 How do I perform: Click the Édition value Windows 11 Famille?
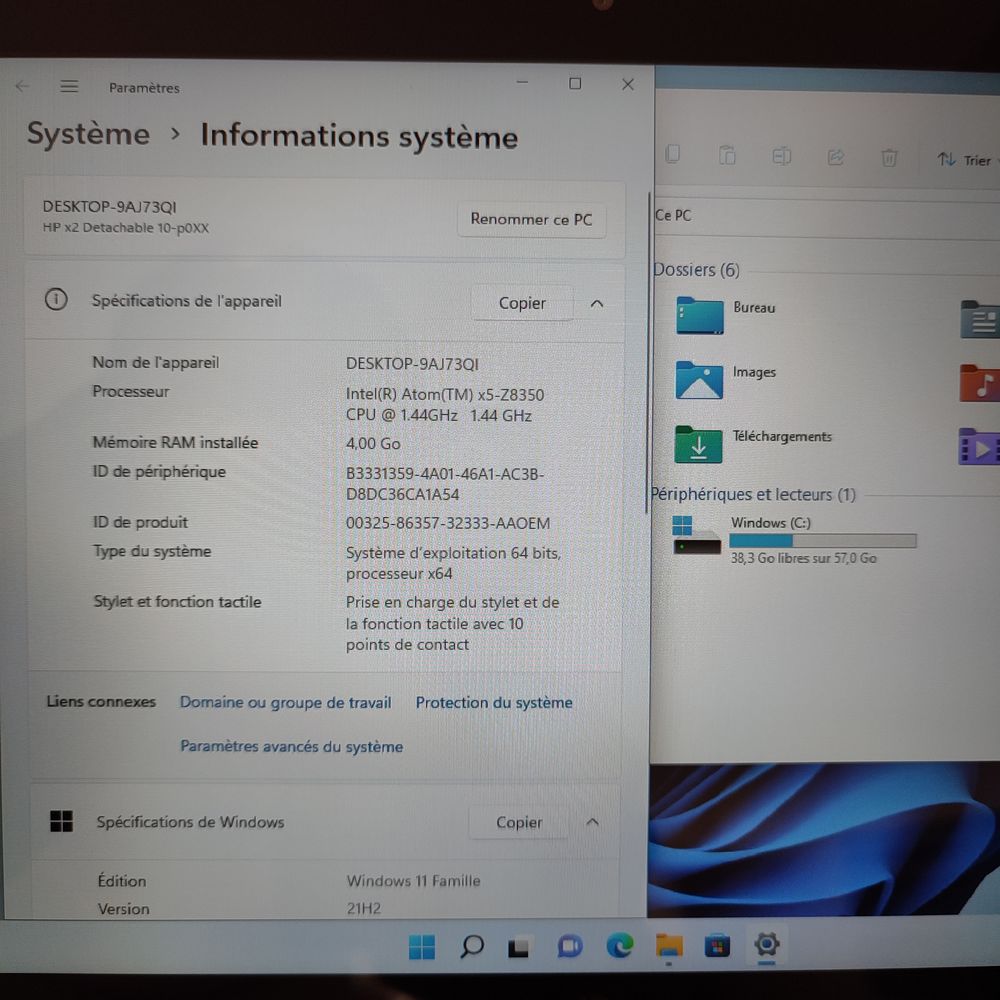tap(413, 881)
